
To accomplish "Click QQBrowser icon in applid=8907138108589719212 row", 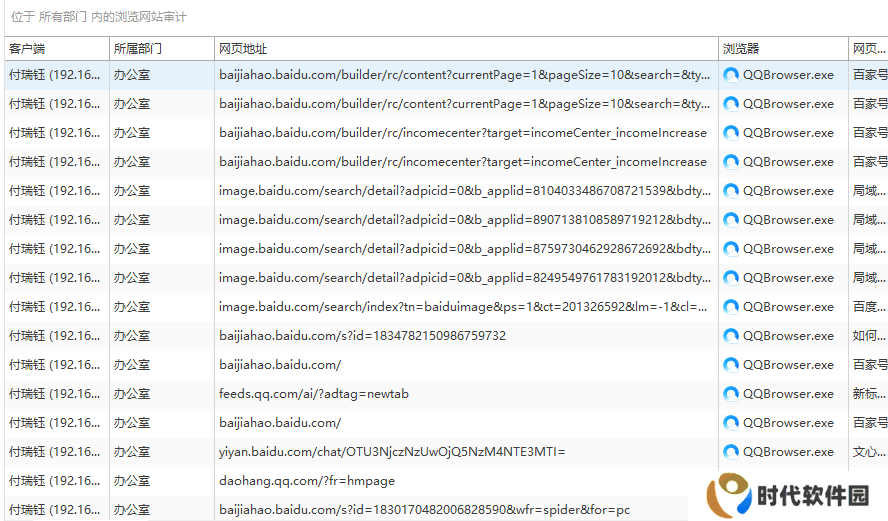I will 731,220.
